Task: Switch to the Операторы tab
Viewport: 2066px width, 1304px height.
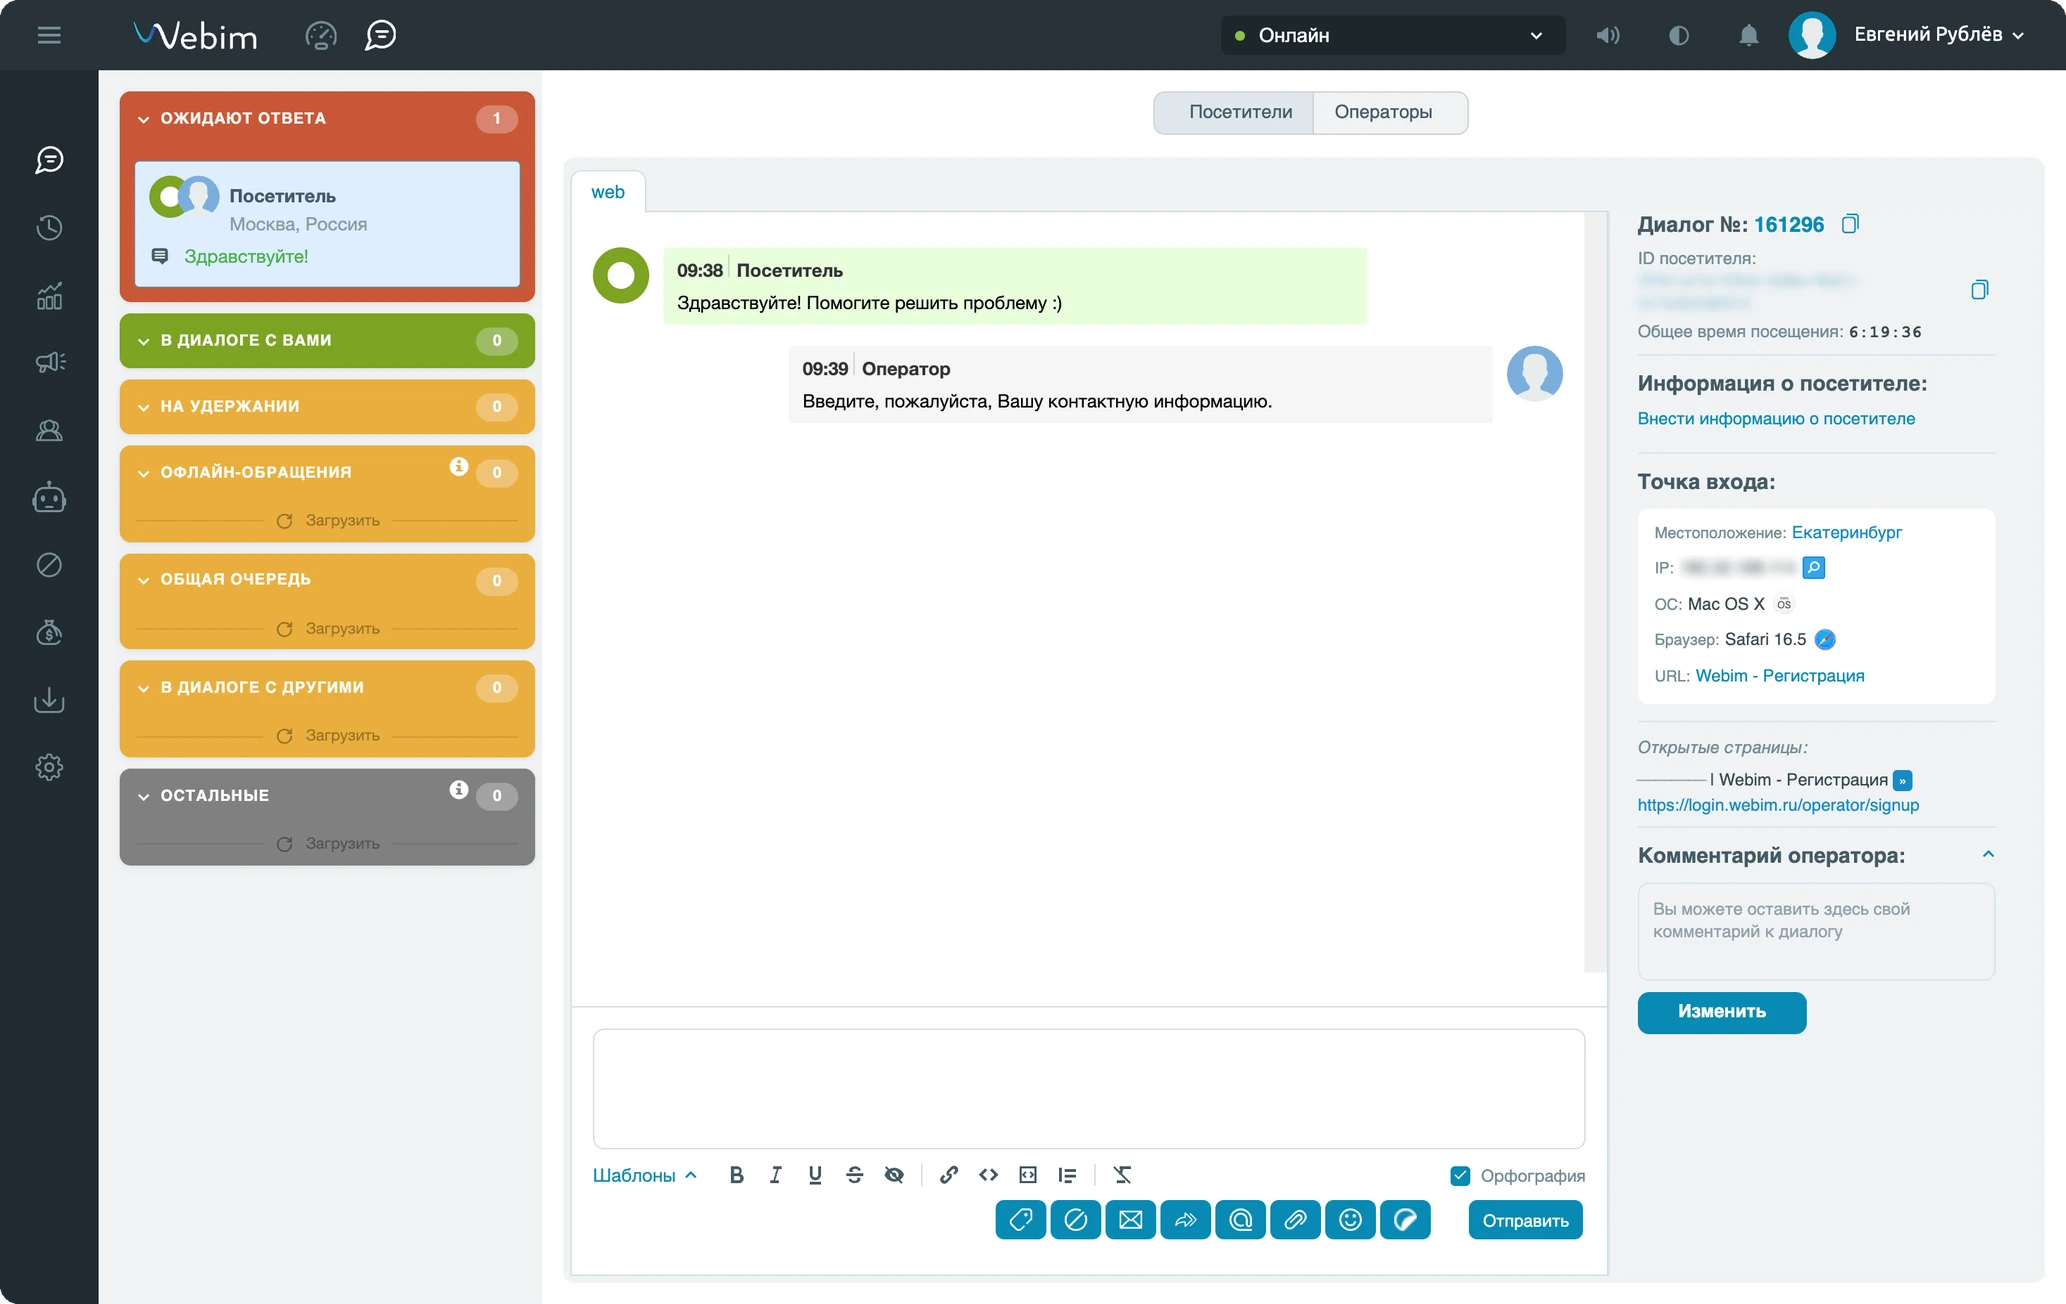Action: tap(1389, 112)
